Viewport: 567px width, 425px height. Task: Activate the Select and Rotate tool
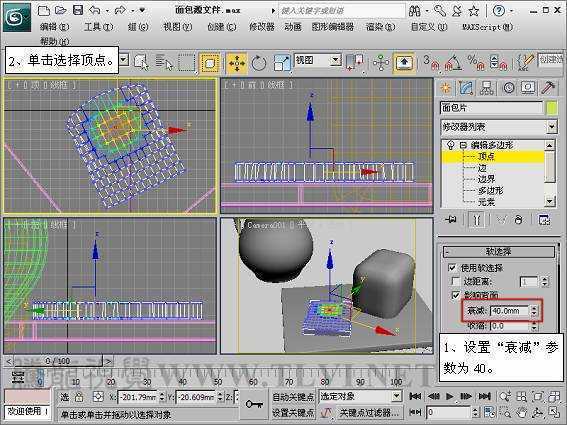point(259,63)
